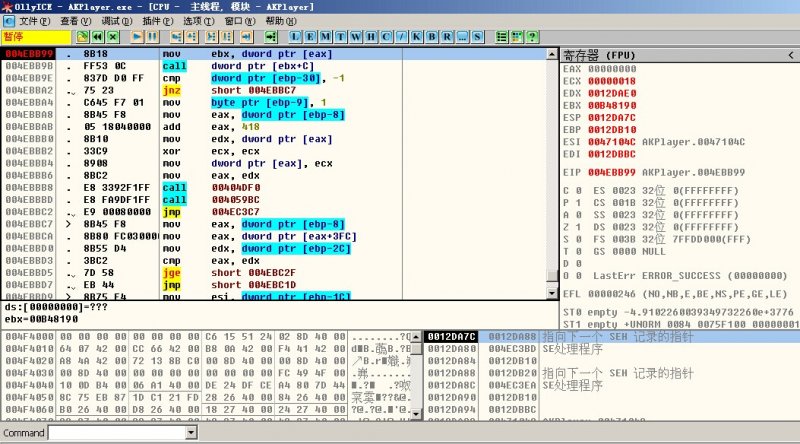The image size is (800, 444).
Task: Select the call 00404DF0 instruction
Action: pos(273,187)
